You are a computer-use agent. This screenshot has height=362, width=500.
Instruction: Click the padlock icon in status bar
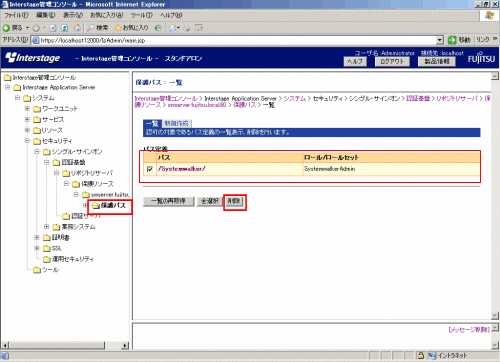421,356
